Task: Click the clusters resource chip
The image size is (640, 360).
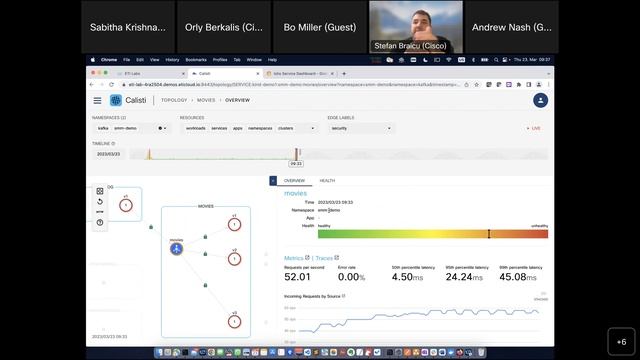Action: [x=285, y=128]
